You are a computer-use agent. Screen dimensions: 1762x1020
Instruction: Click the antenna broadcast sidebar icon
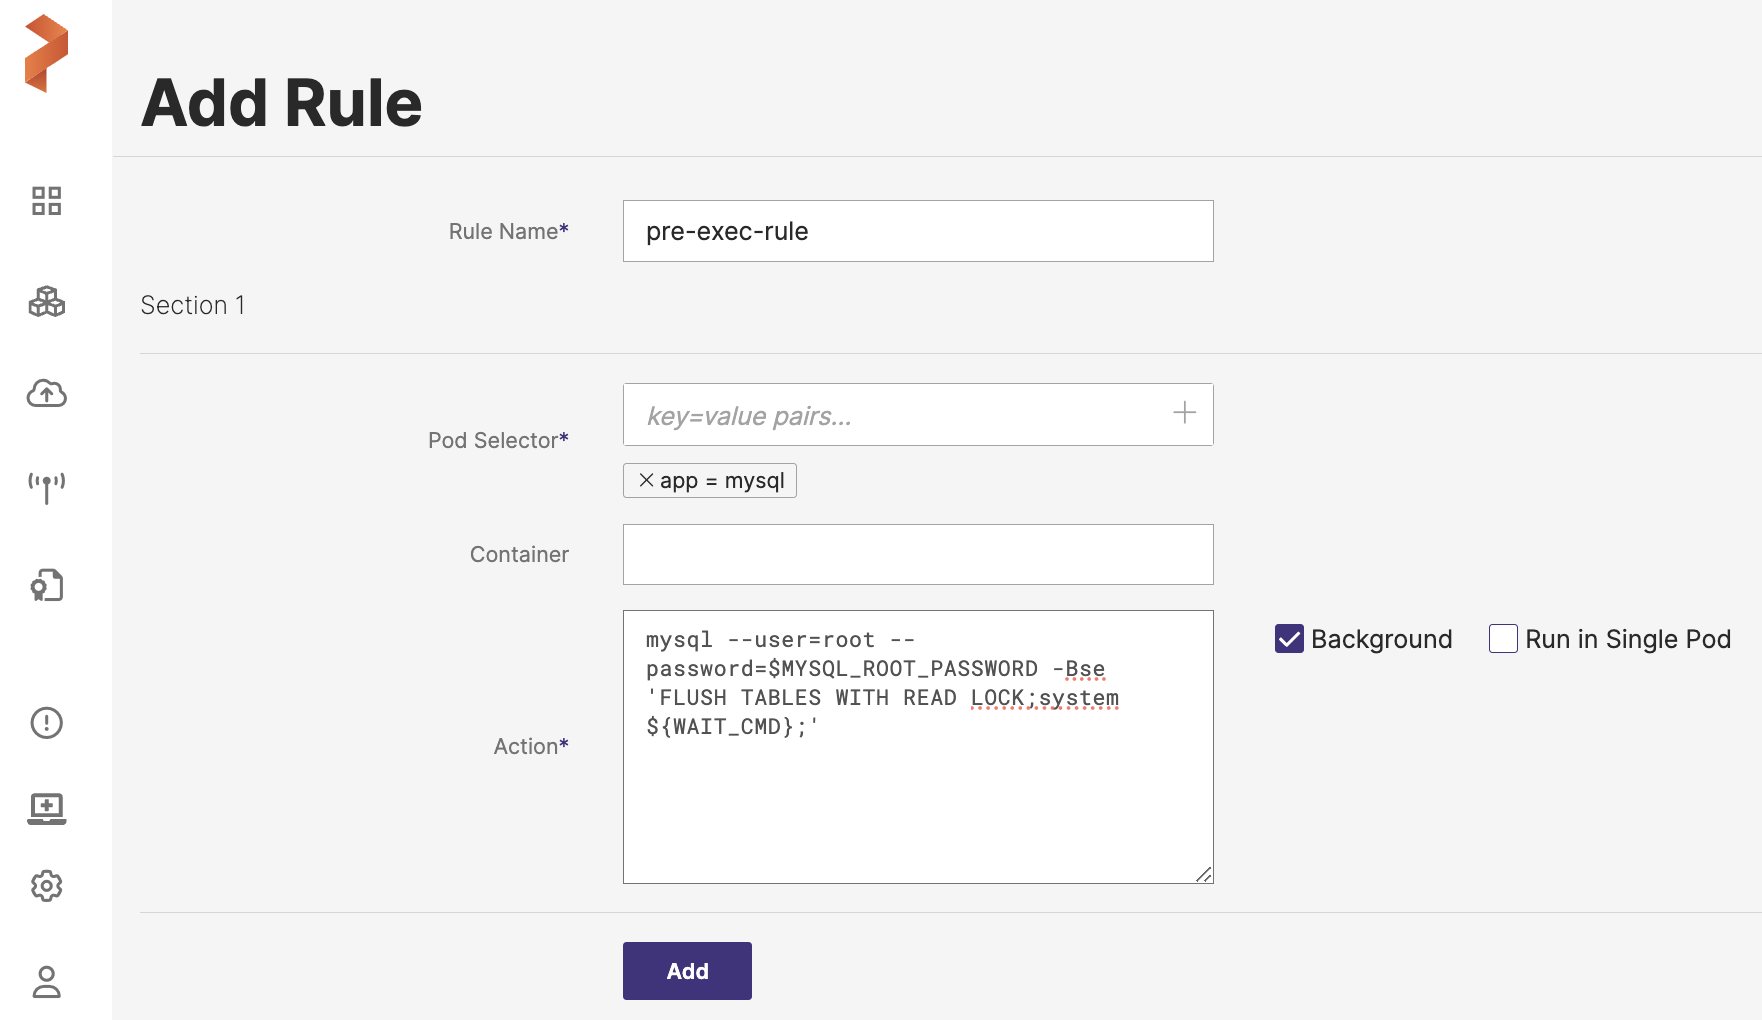tap(46, 488)
